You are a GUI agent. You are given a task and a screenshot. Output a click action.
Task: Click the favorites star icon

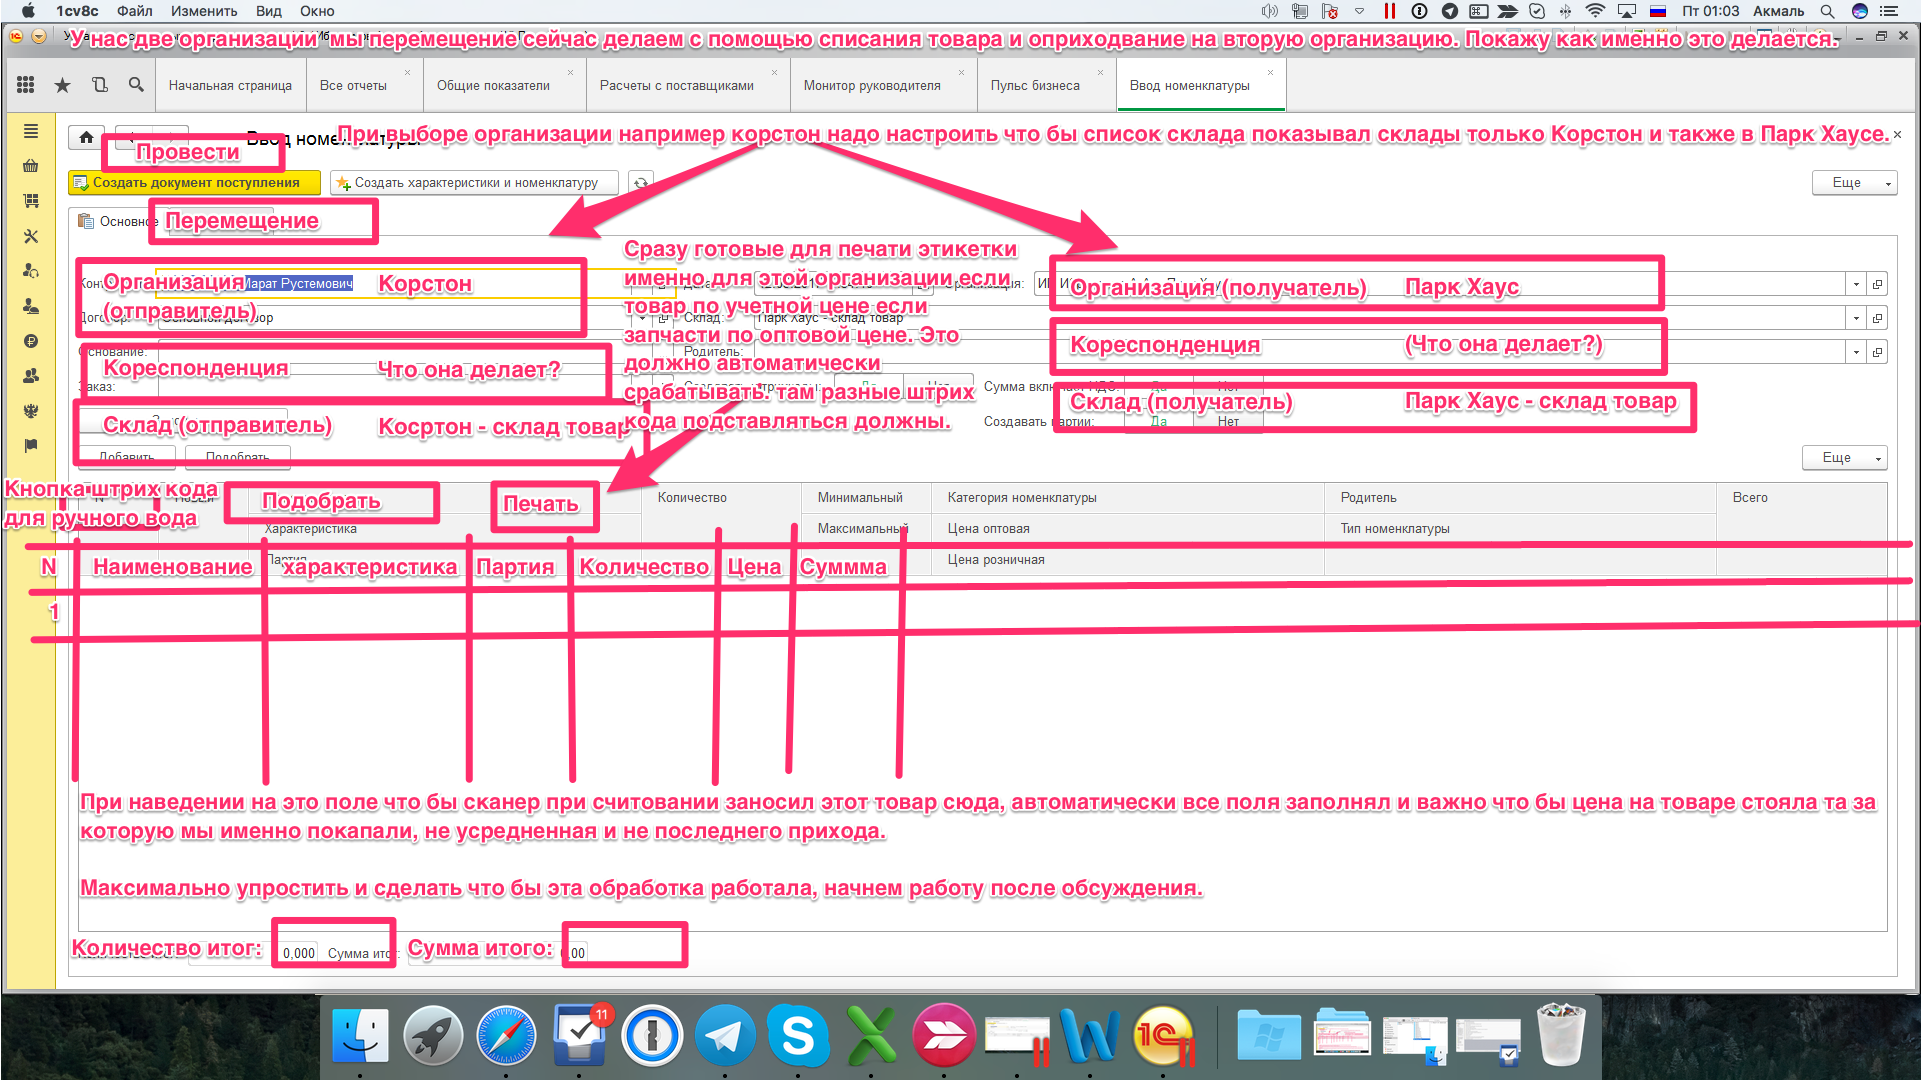click(x=62, y=85)
